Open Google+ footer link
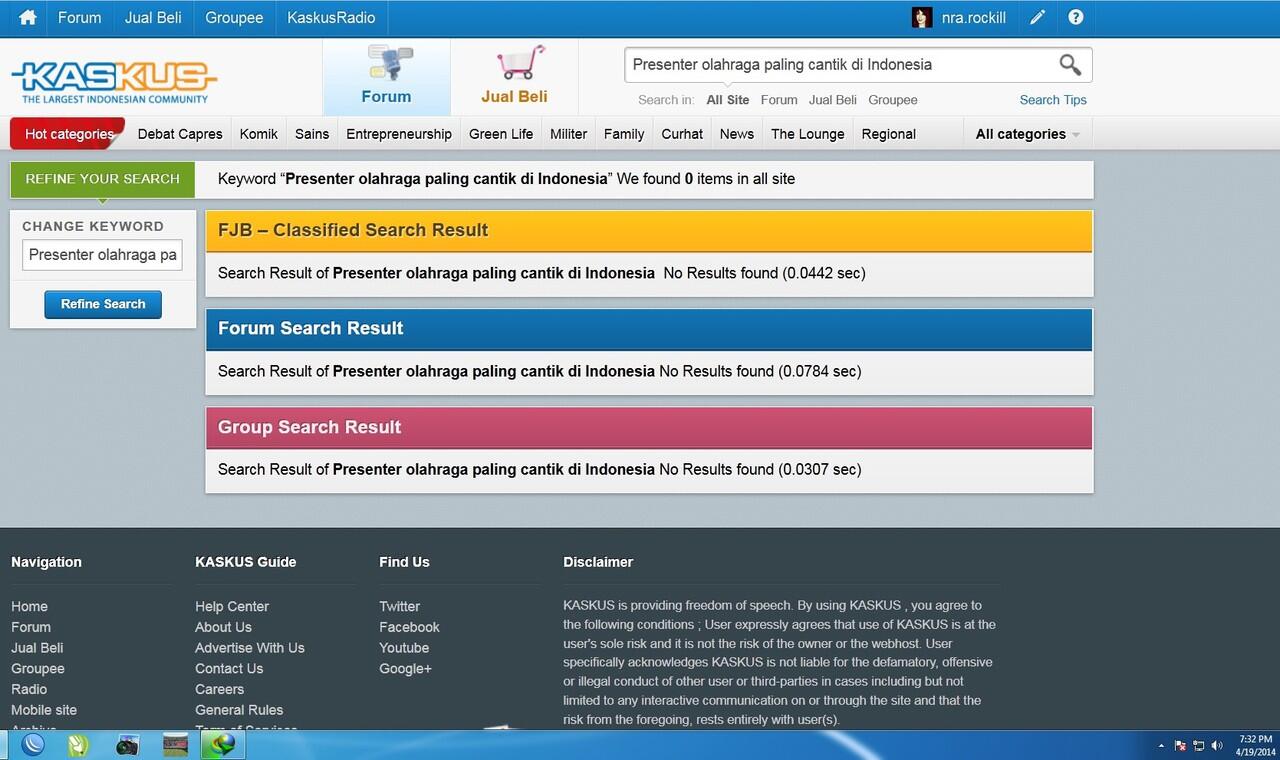The height and width of the screenshot is (760, 1280). tap(405, 668)
